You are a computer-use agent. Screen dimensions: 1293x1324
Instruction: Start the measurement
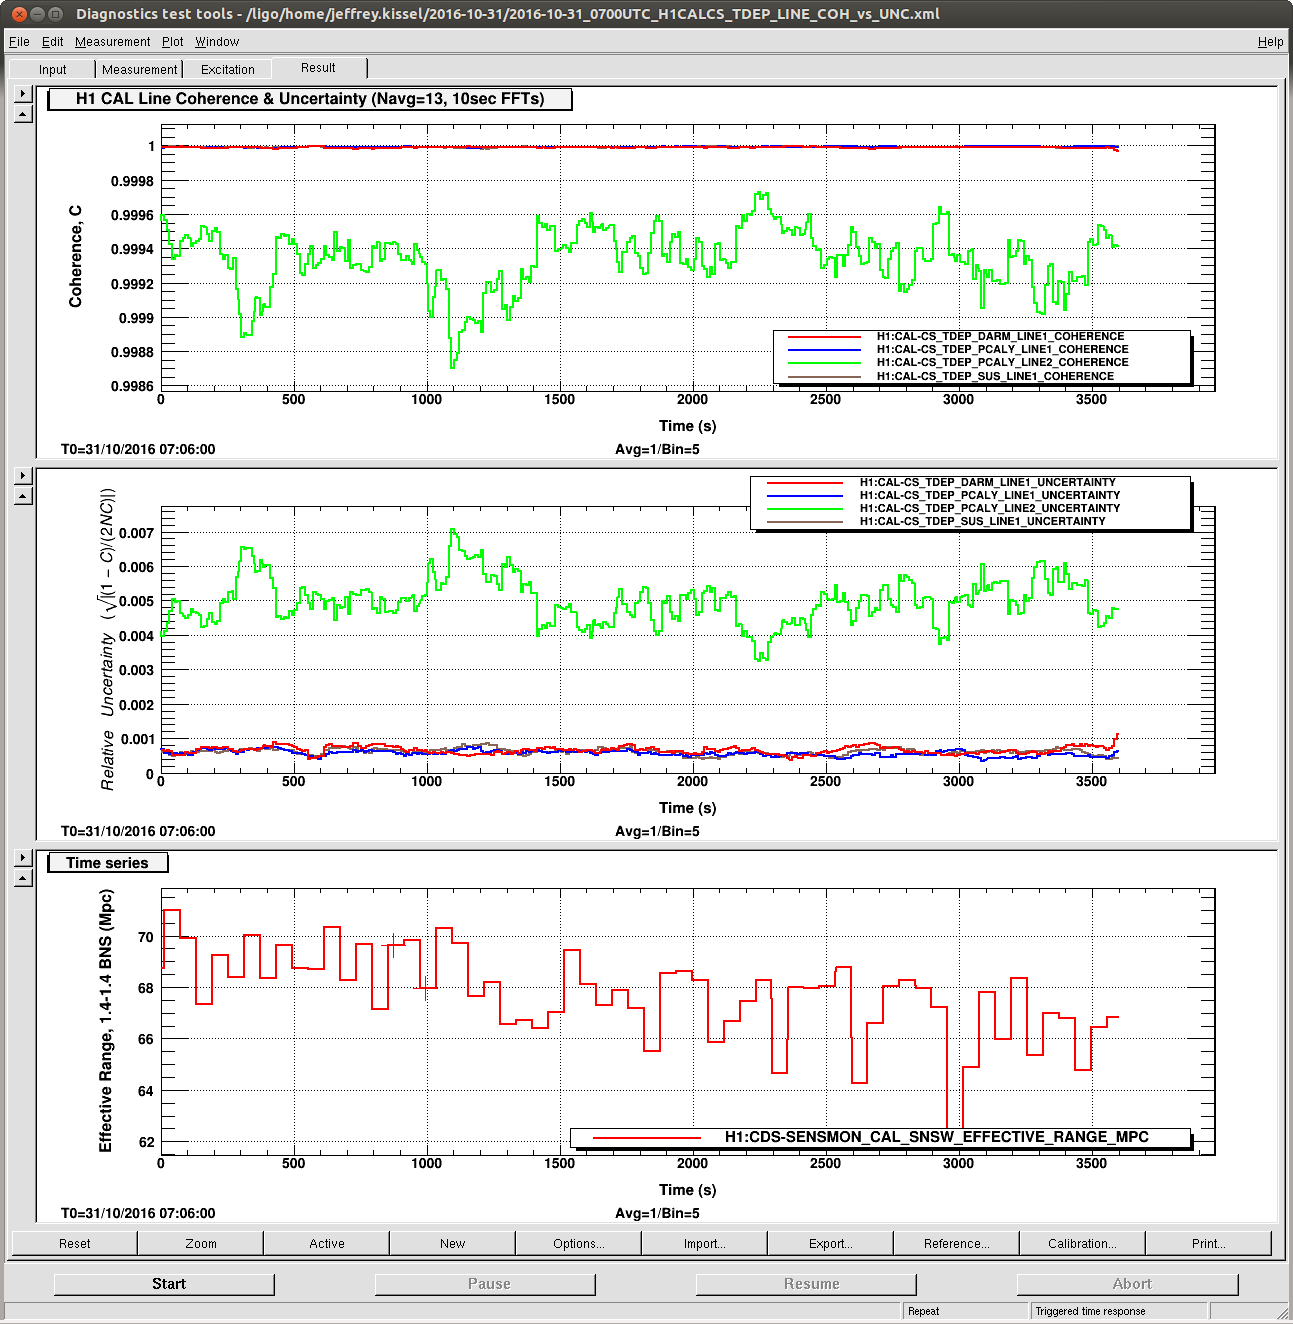[165, 1284]
